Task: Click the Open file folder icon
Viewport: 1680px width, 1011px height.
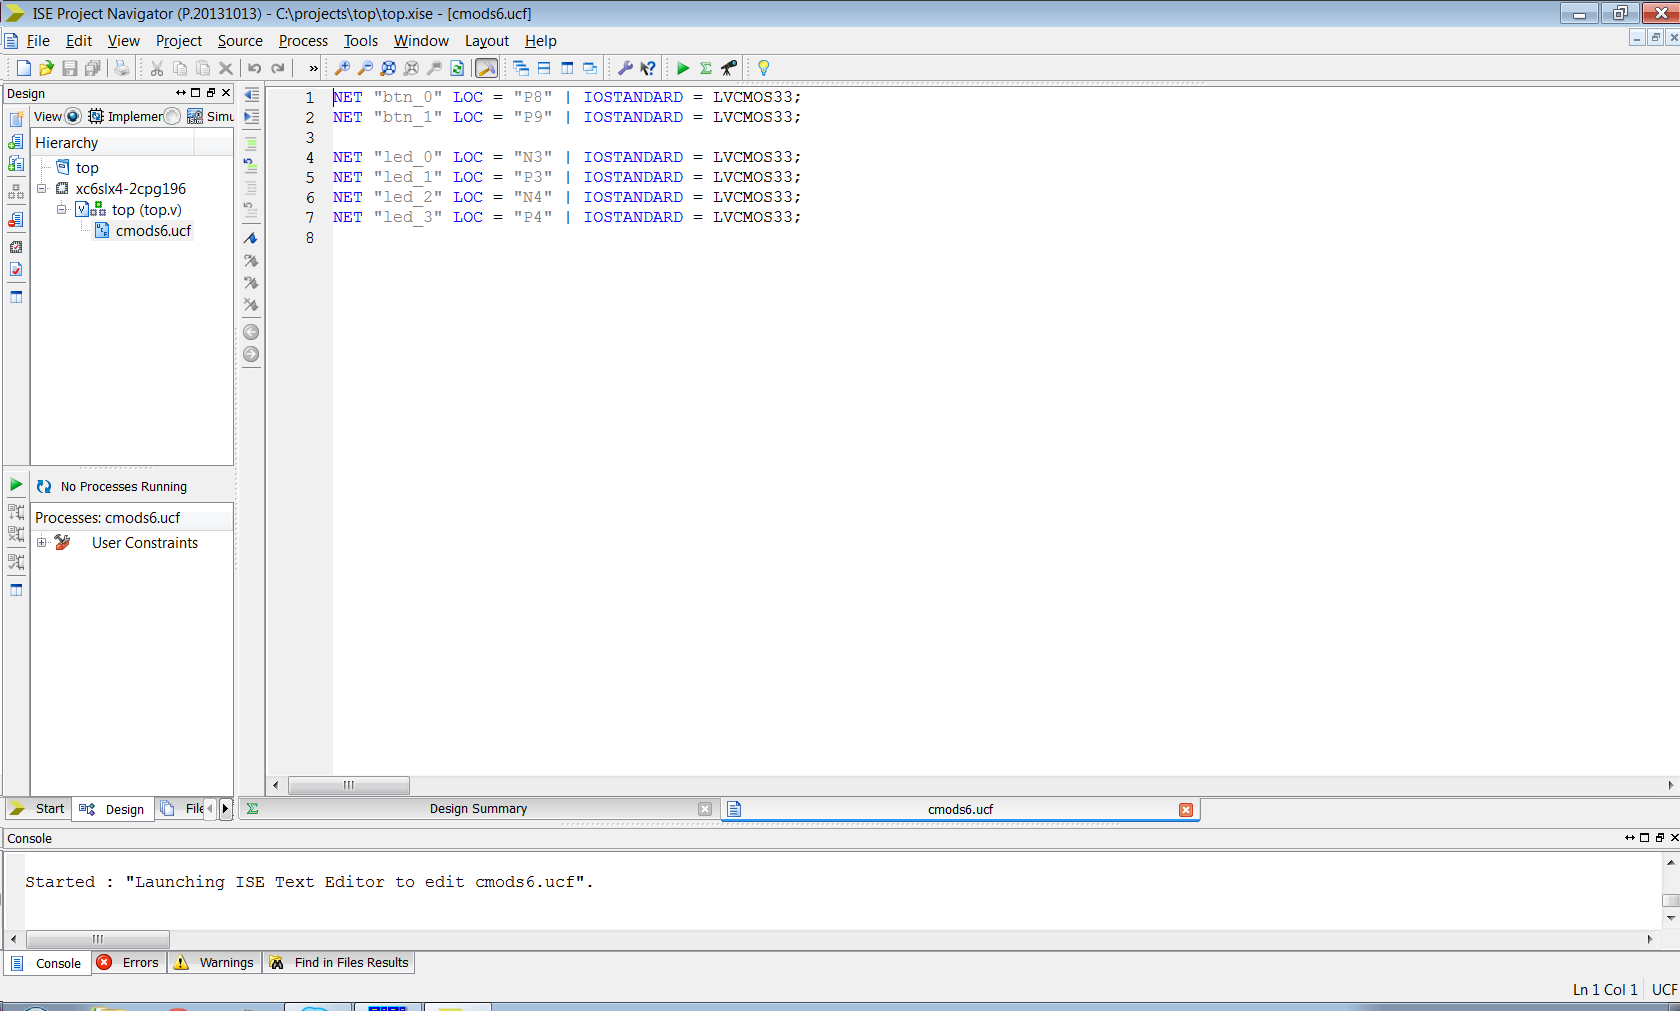Action: (46, 68)
